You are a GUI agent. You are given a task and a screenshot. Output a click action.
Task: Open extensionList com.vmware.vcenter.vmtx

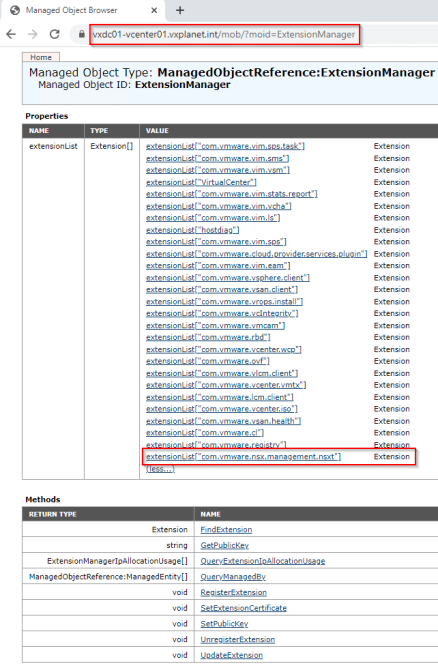226,385
